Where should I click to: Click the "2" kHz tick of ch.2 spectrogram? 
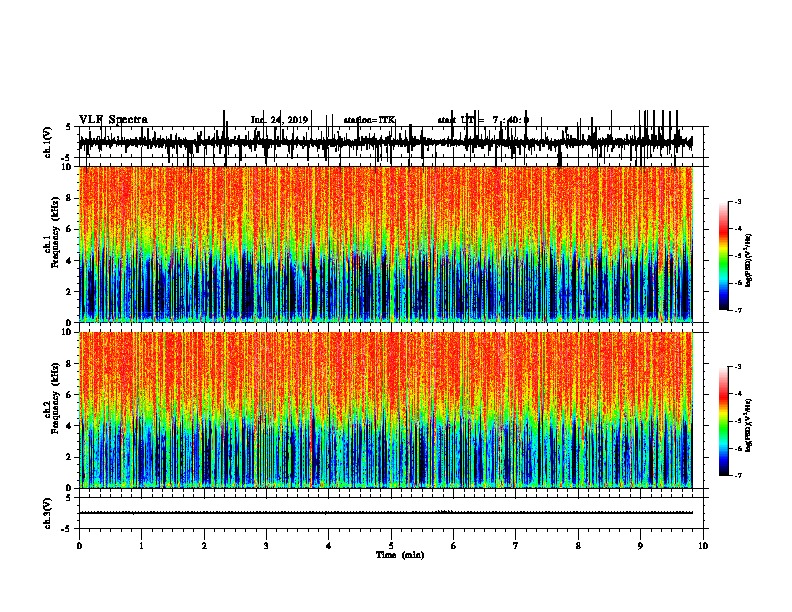70,457
